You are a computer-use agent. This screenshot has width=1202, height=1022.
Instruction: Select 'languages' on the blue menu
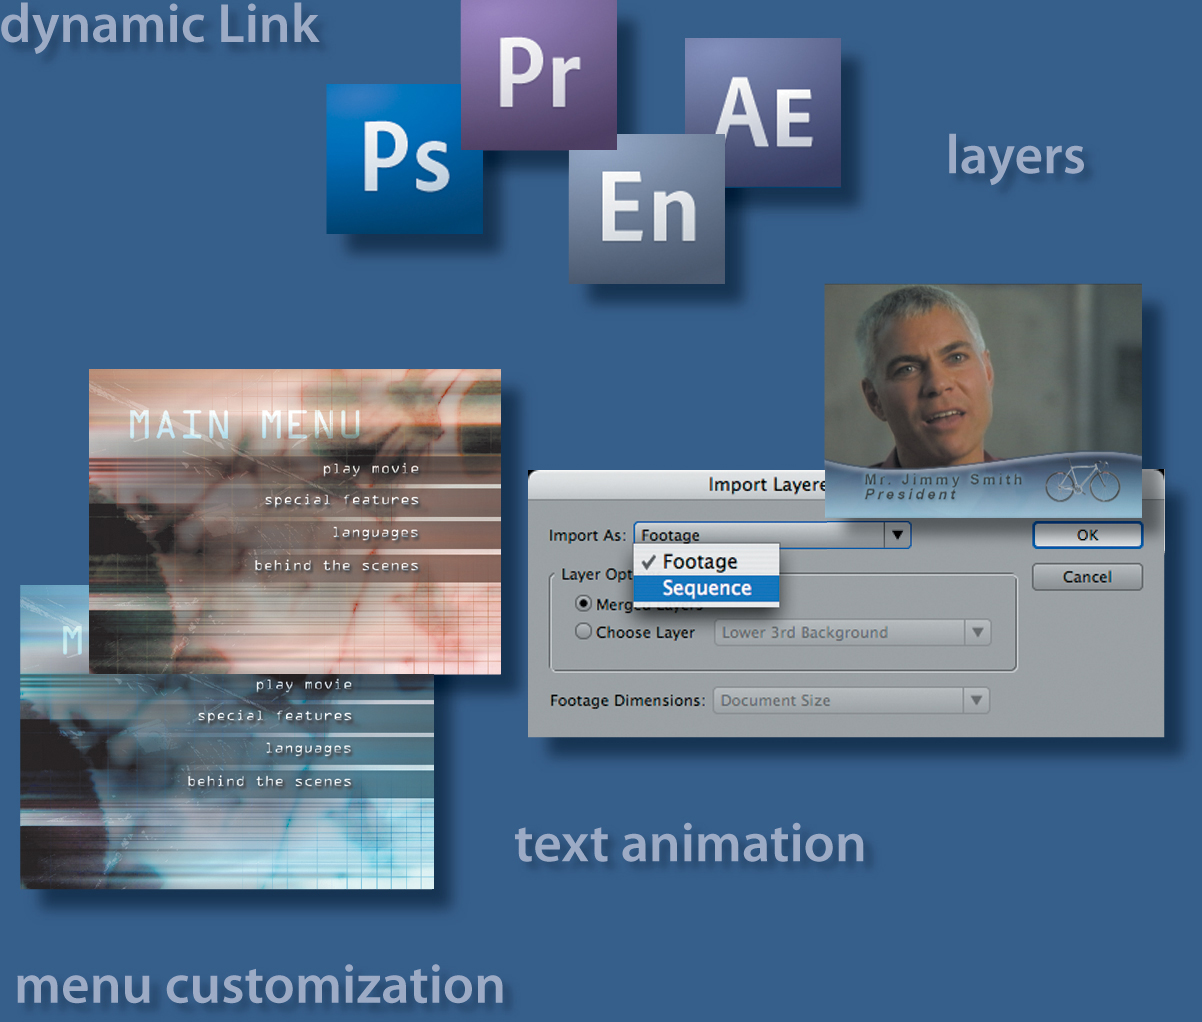pyautogui.click(x=308, y=748)
